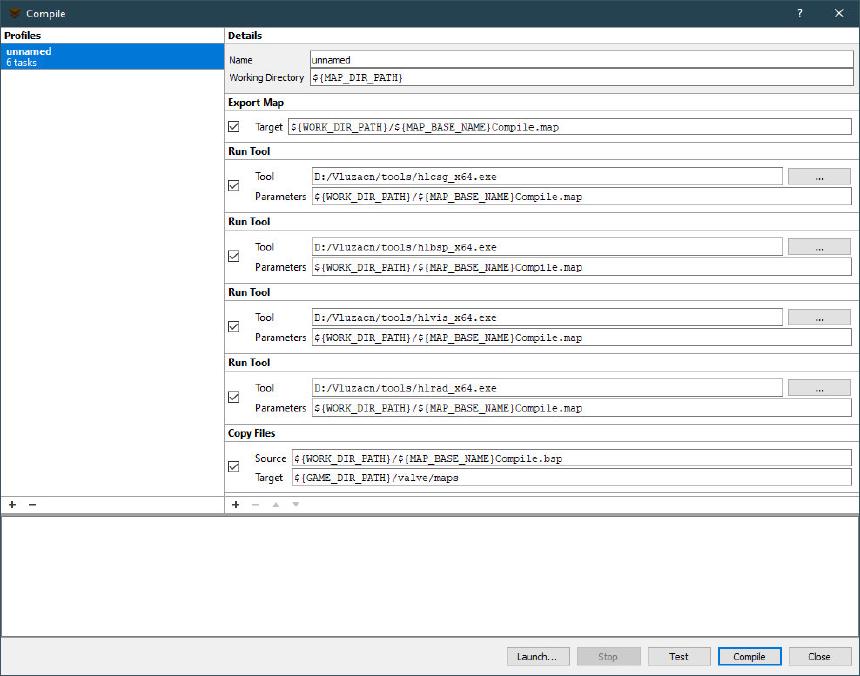This screenshot has height=676, width=860.
Task: Move task down with down arrow
Action: (296, 504)
